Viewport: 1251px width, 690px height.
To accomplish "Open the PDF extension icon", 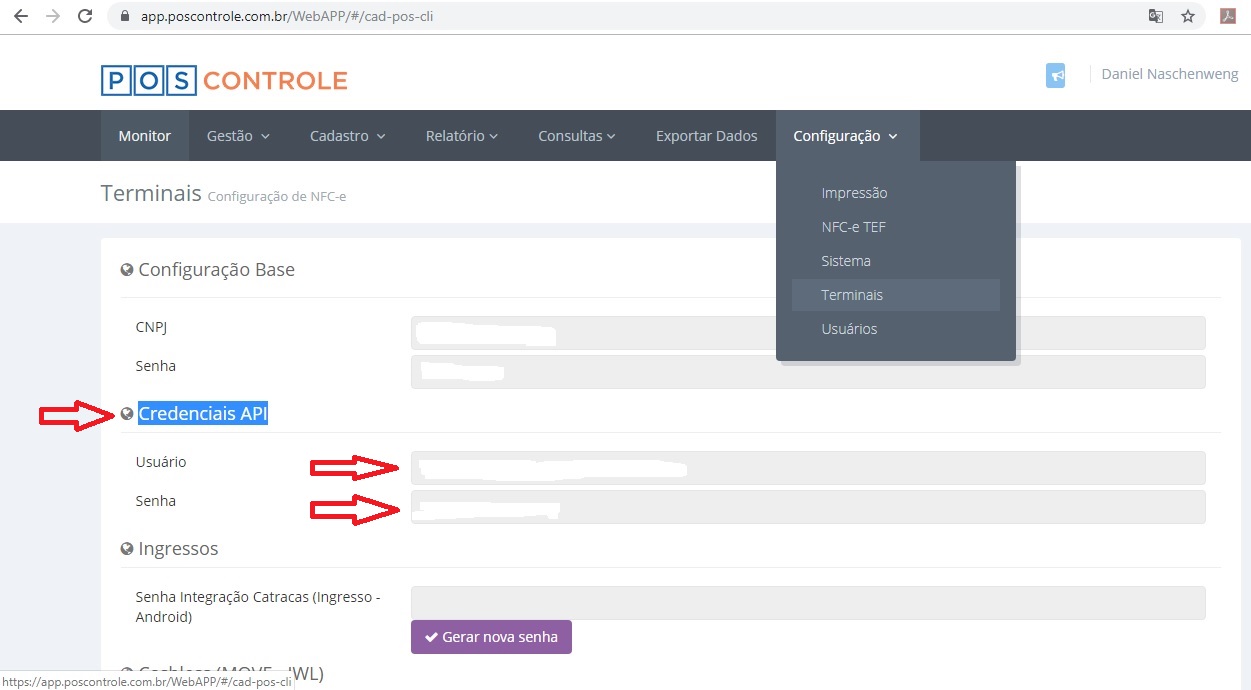I will click(x=1228, y=16).
